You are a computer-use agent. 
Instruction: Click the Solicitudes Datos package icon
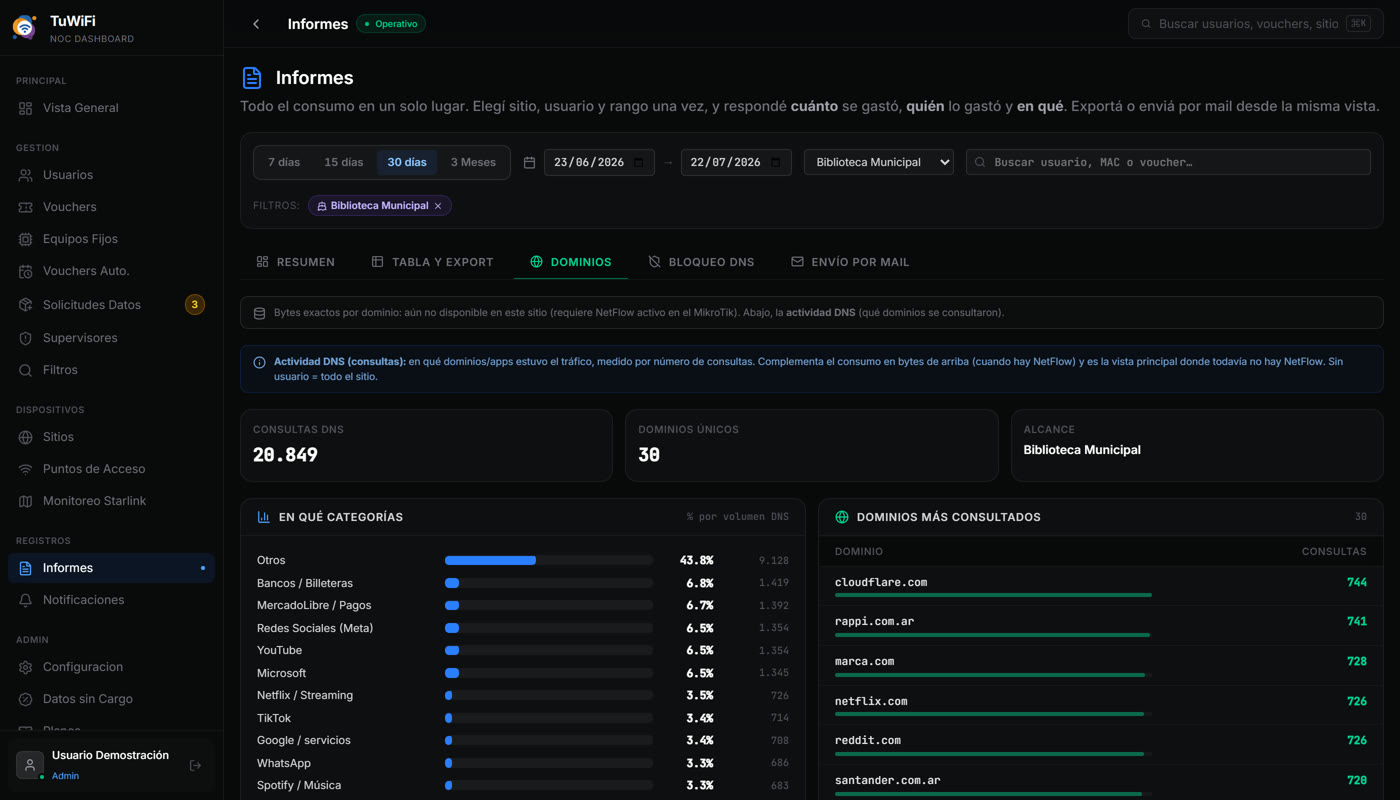pyautogui.click(x=26, y=305)
